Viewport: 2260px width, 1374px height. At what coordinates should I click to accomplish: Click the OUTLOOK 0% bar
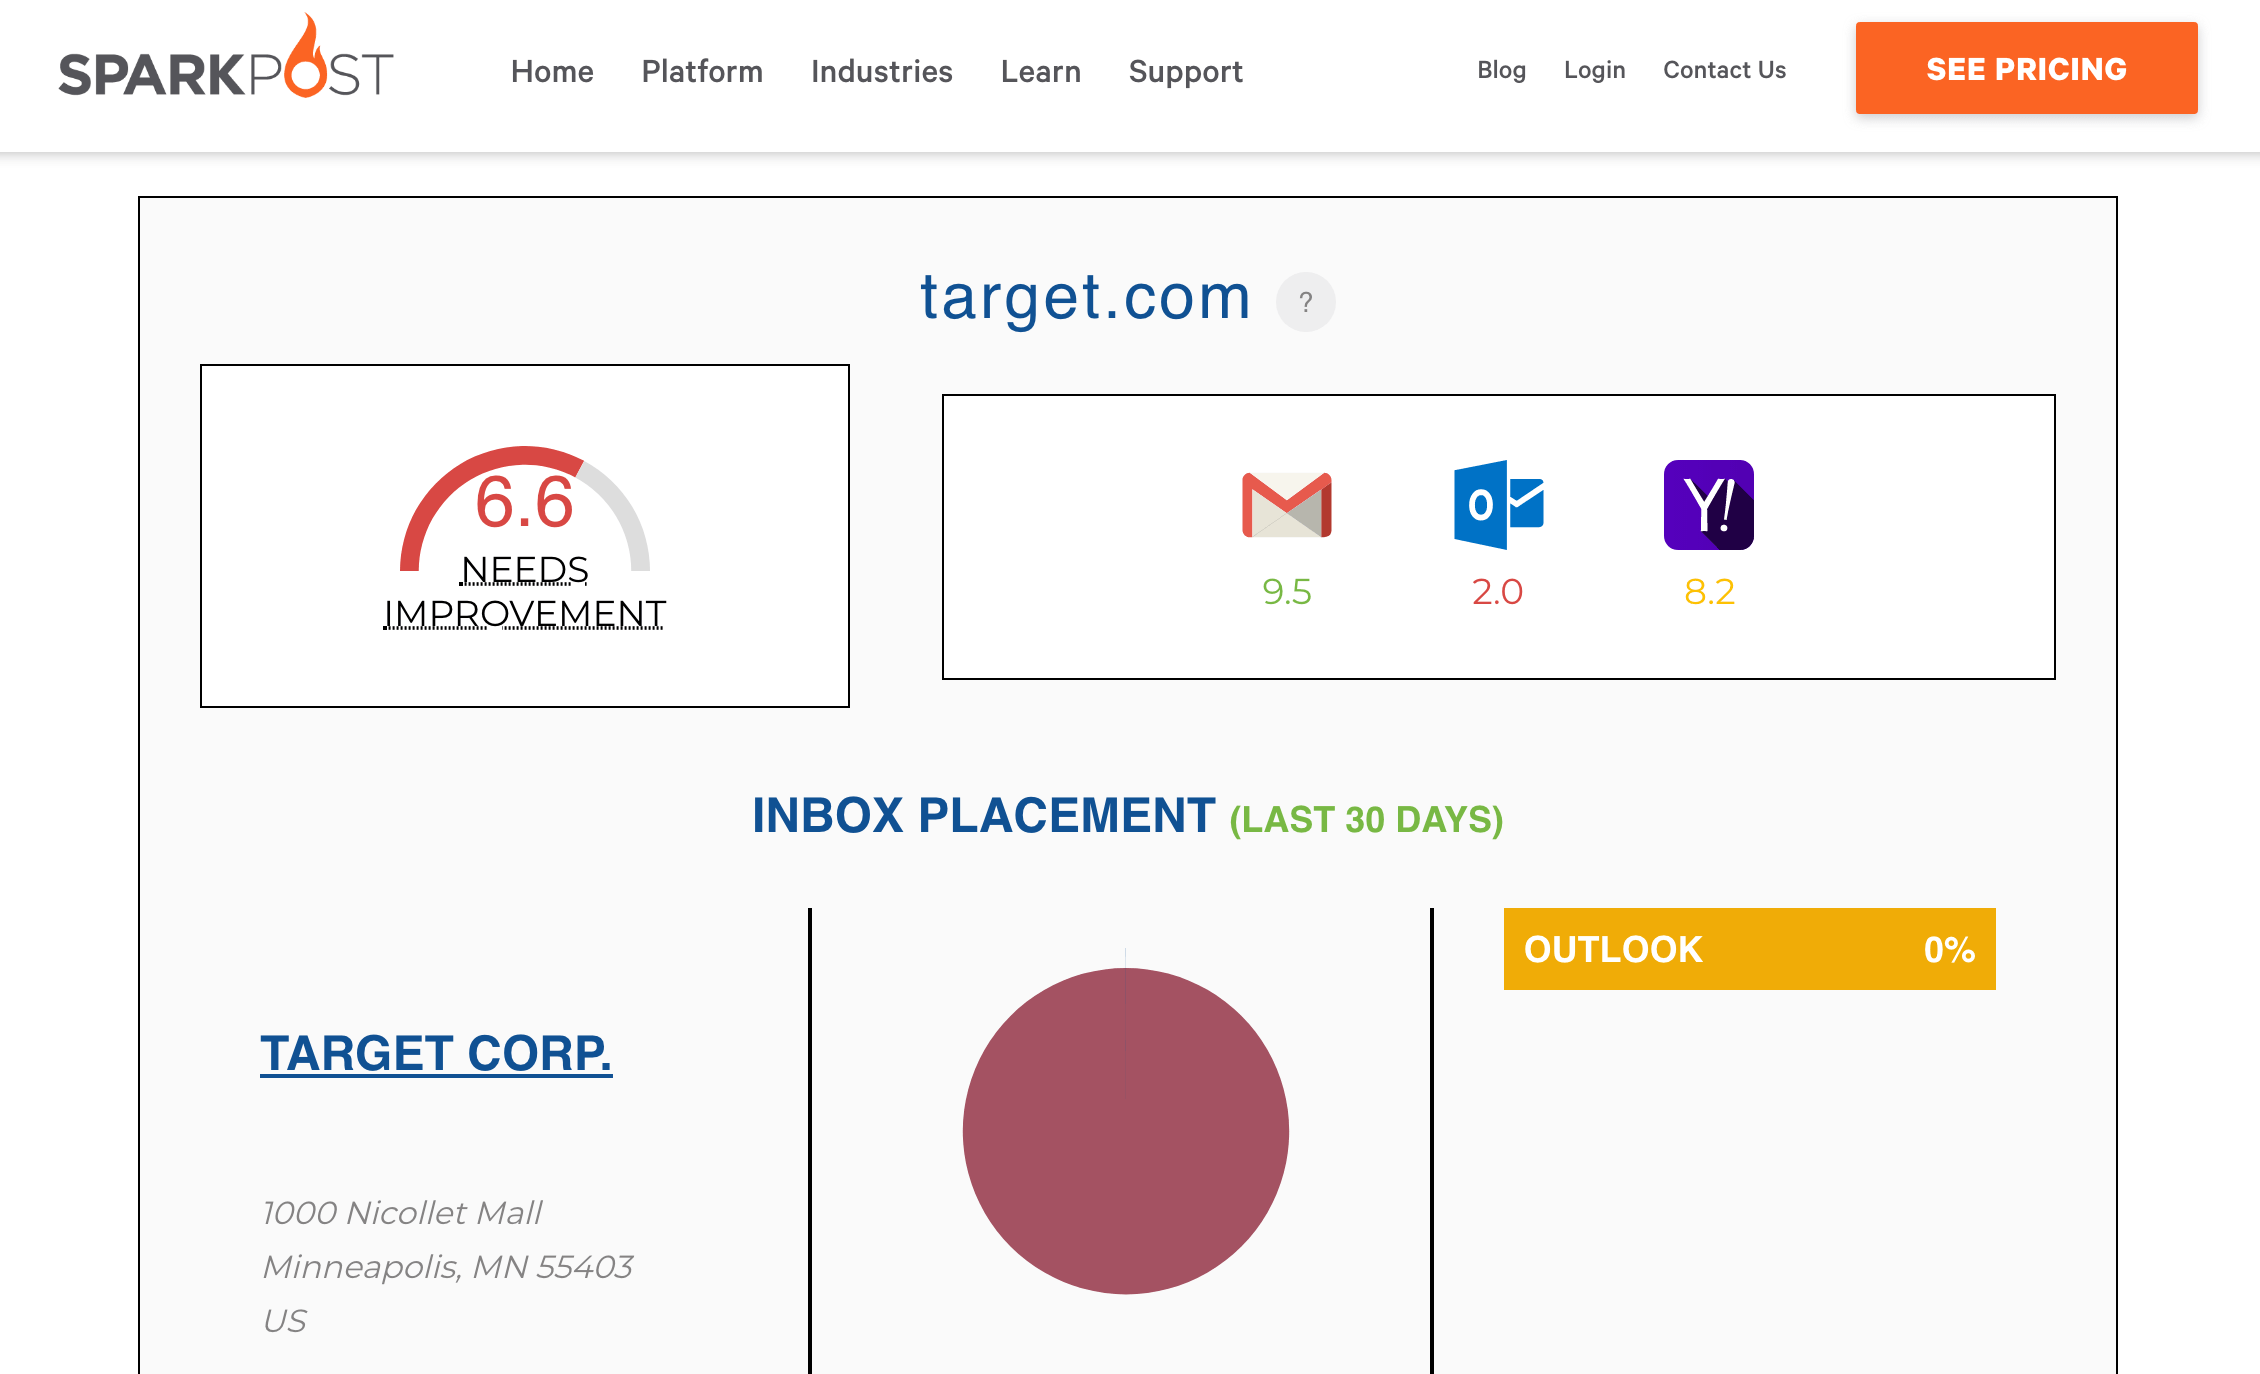[x=1749, y=949]
